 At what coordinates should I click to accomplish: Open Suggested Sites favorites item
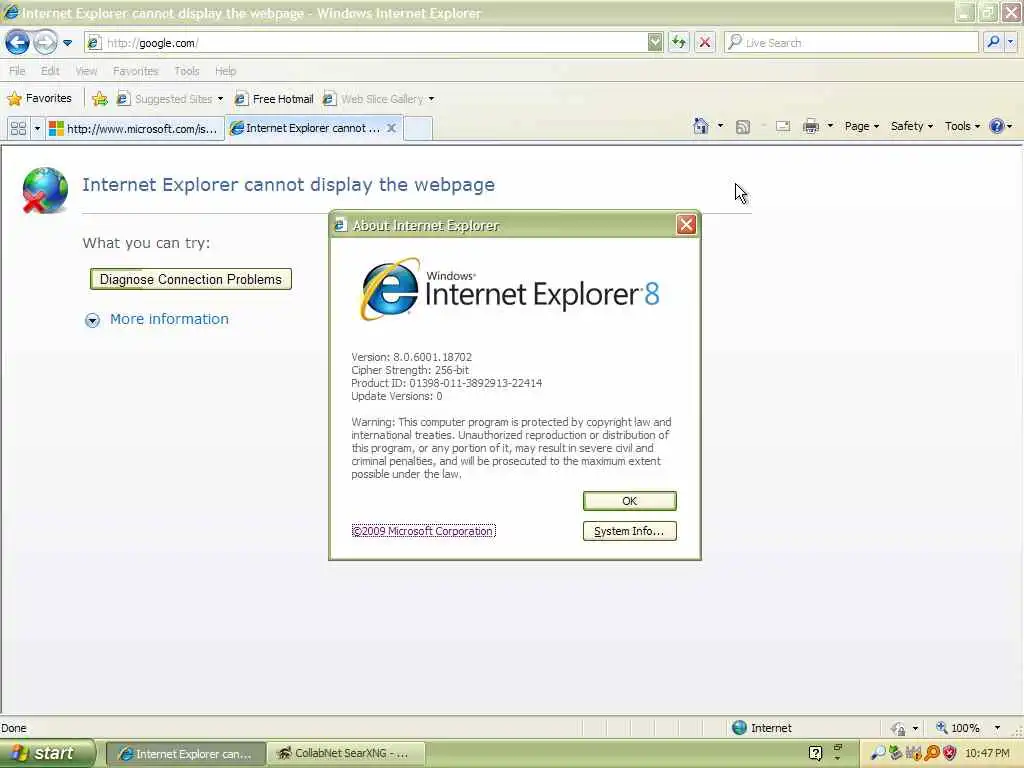point(170,99)
